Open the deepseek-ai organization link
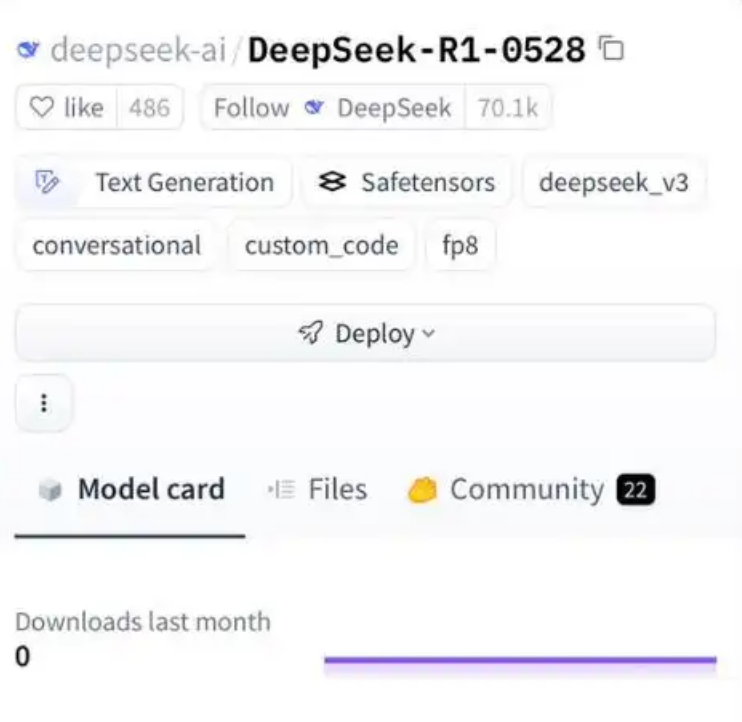Image resolution: width=742 pixels, height=722 pixels. click(x=138, y=50)
